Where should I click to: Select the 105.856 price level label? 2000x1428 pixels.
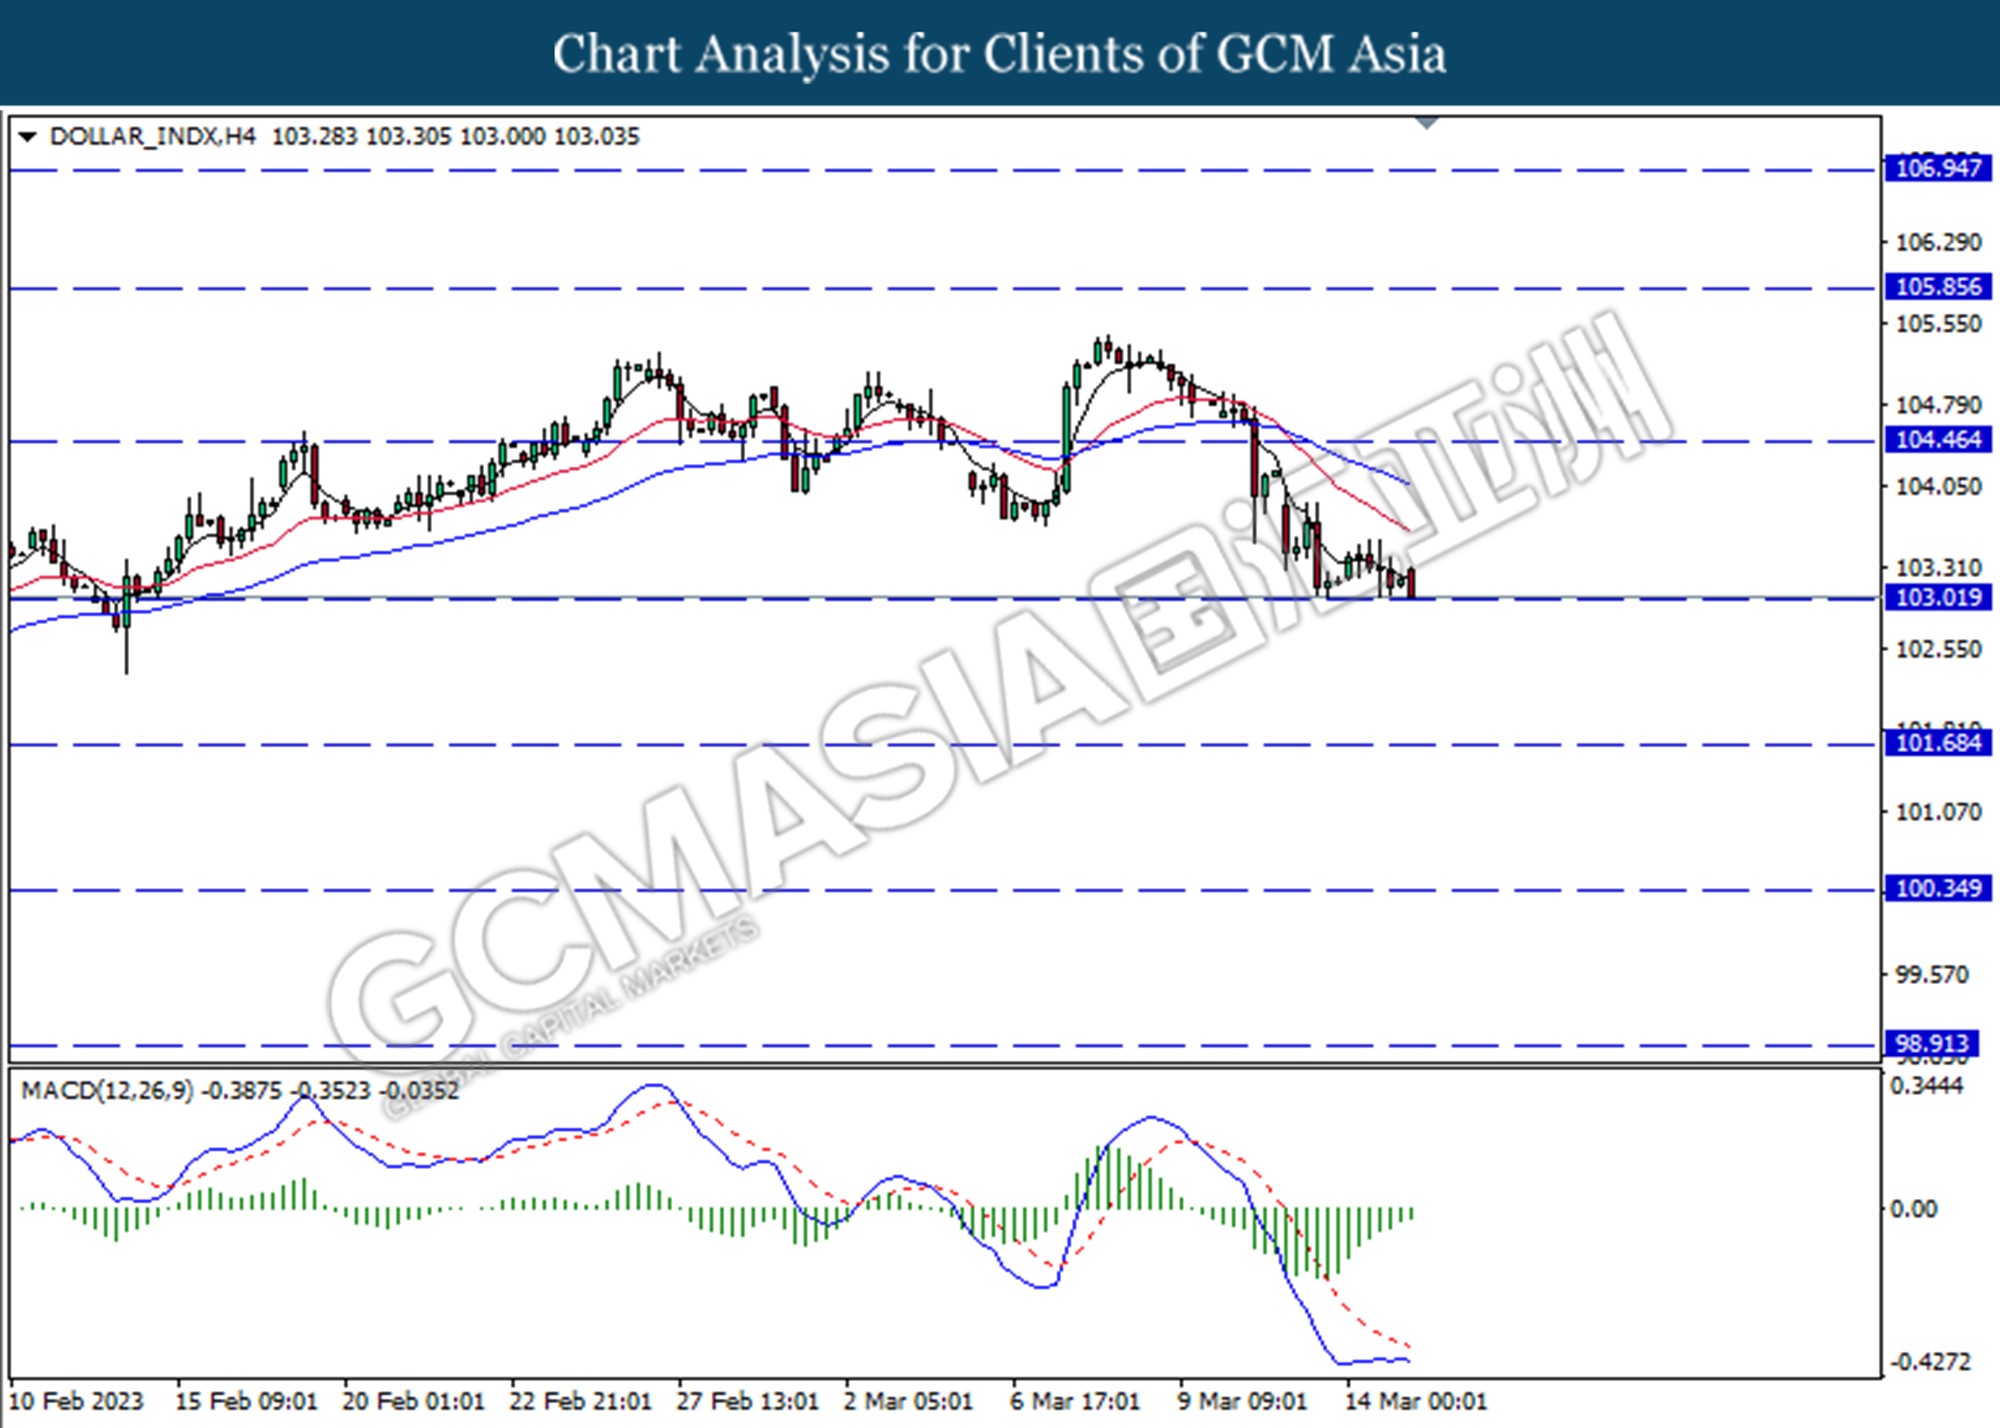[1938, 287]
